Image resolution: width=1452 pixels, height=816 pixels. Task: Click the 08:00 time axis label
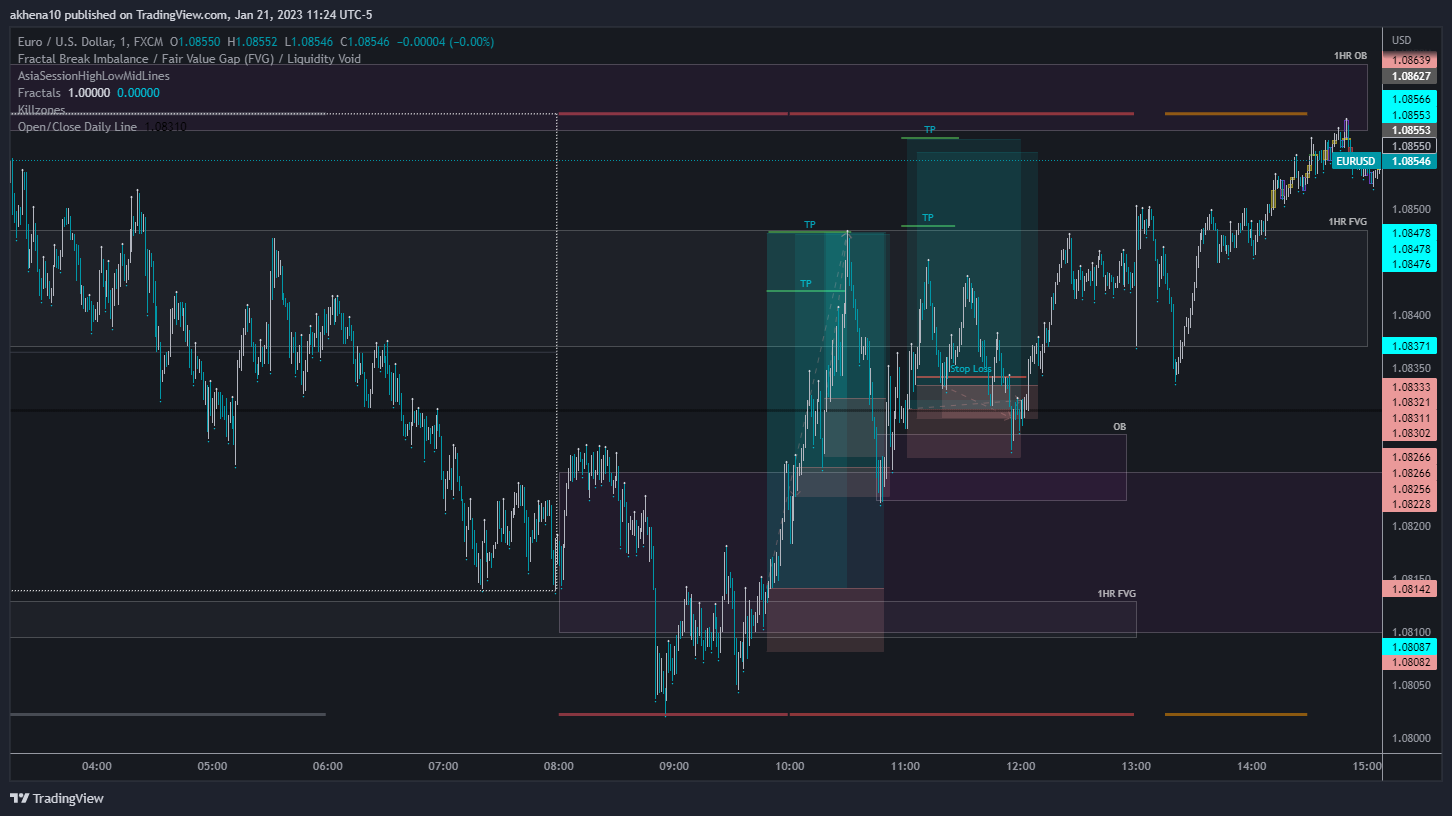559,766
